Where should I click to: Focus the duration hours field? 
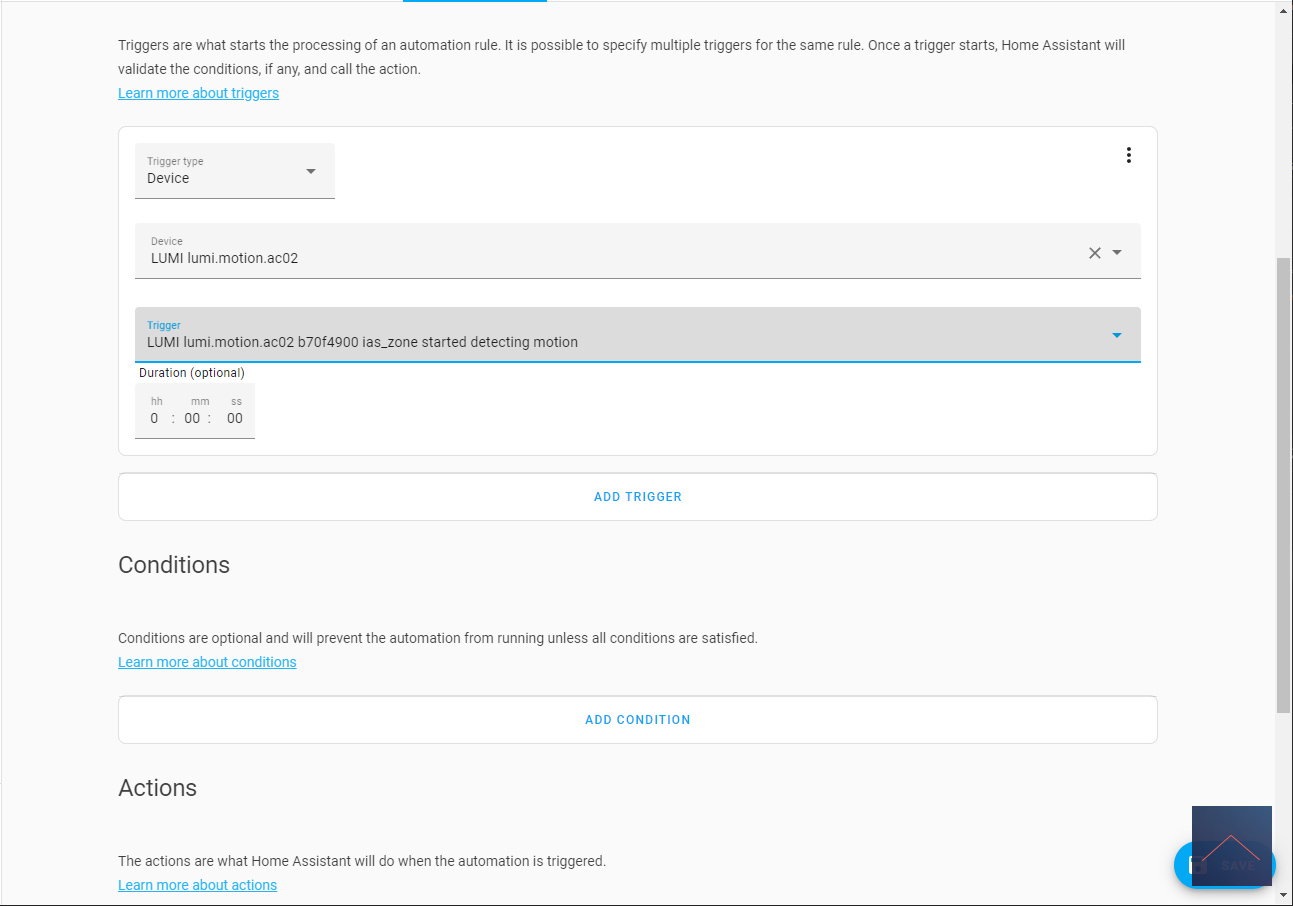pyautogui.click(x=155, y=418)
